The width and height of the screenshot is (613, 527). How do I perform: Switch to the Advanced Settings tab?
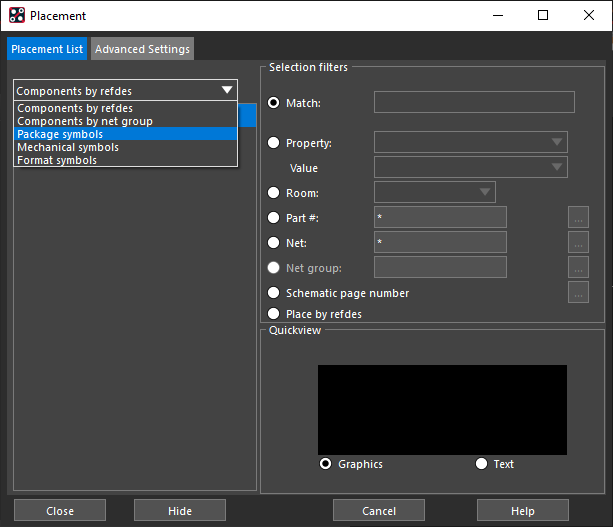[142, 49]
